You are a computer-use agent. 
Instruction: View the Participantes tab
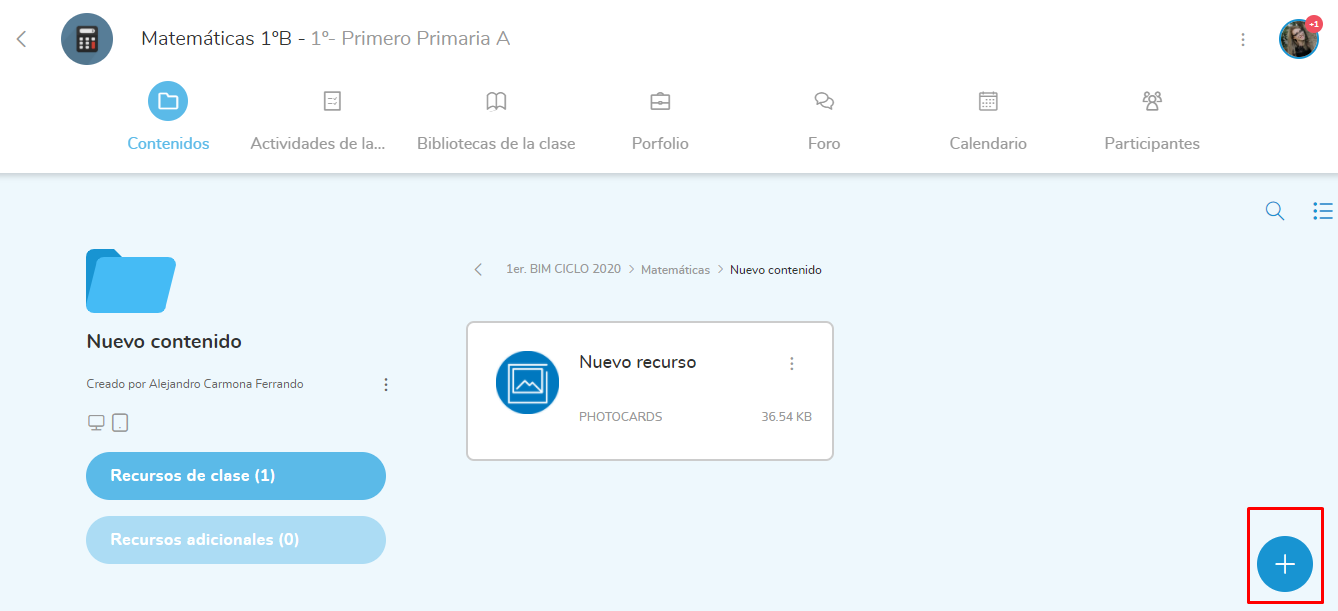[x=1152, y=119]
